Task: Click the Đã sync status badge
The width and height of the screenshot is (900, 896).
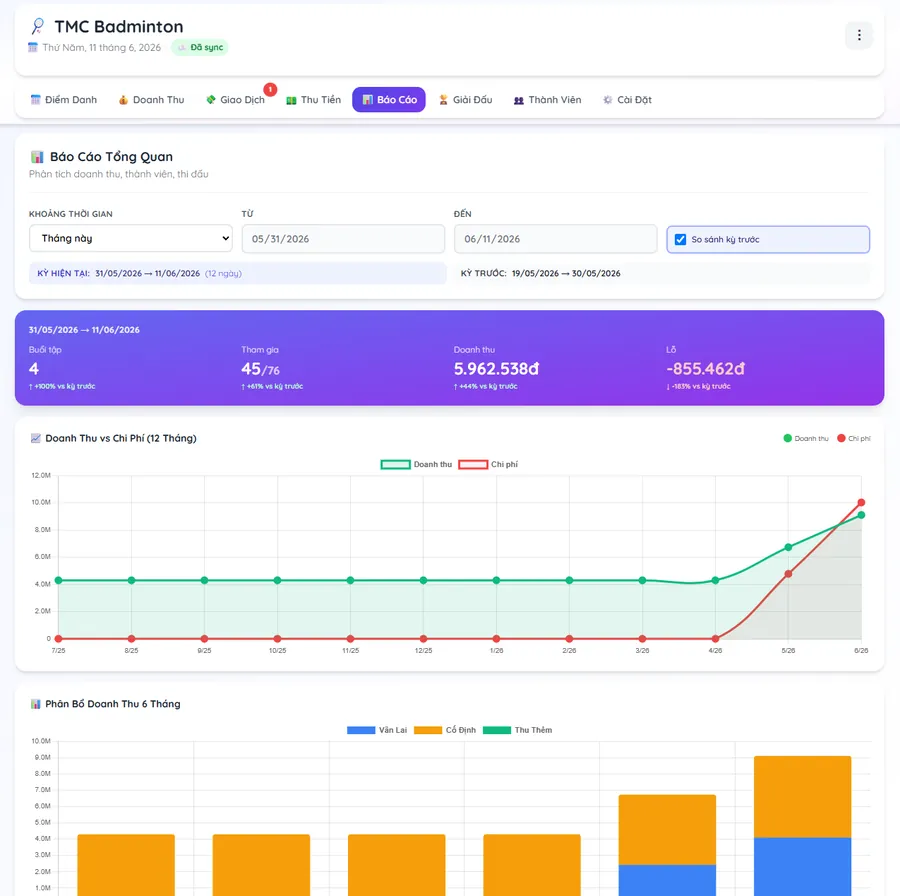Action: coord(200,48)
